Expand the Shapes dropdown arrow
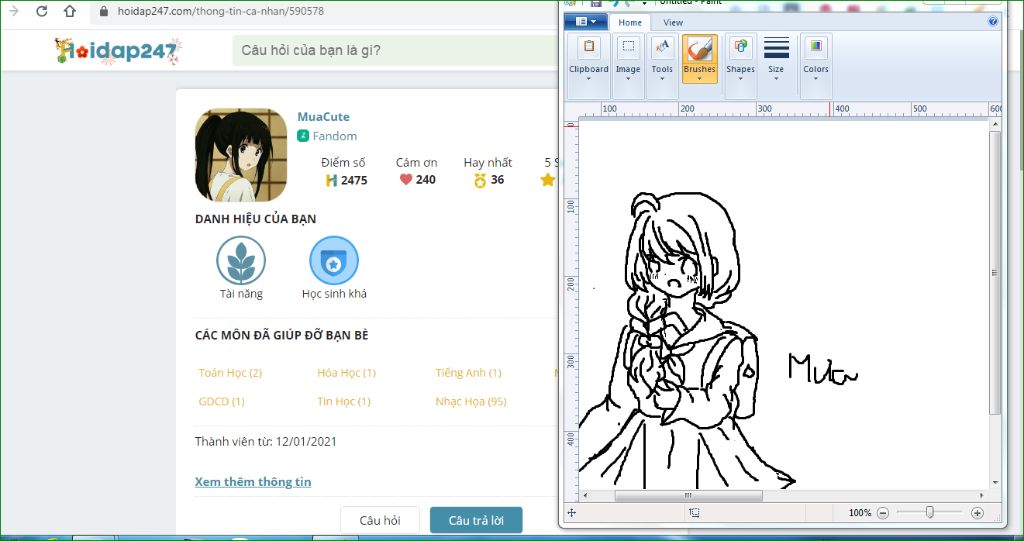The image size is (1024, 541). point(740,79)
